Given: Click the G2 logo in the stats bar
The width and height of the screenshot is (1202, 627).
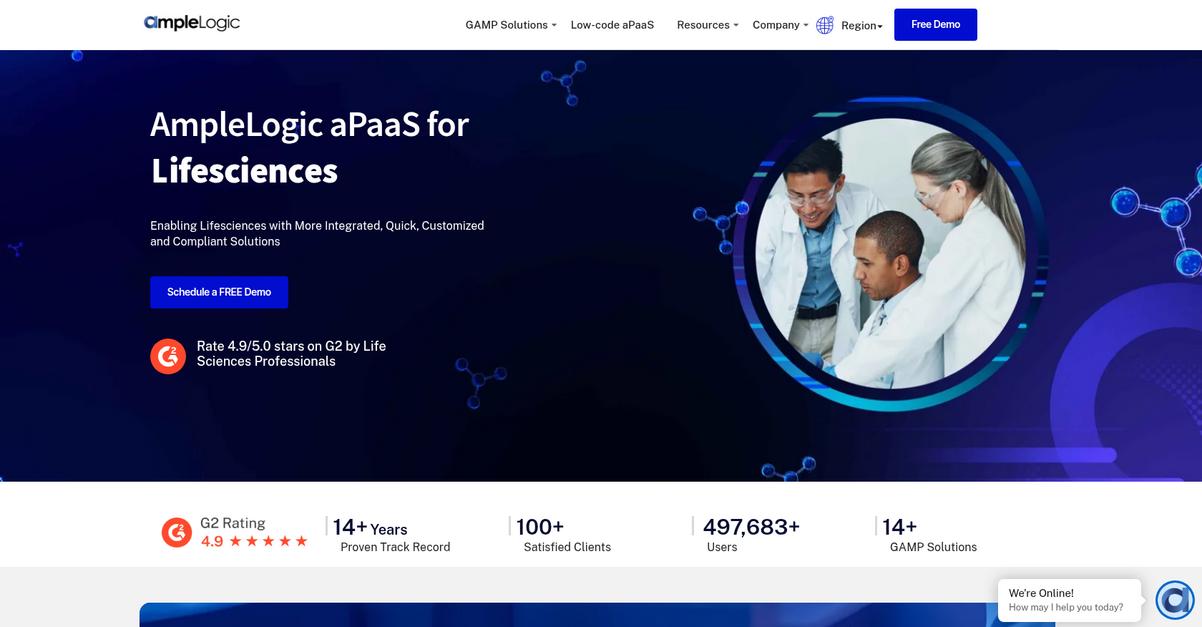Looking at the screenshot, I should click(177, 533).
